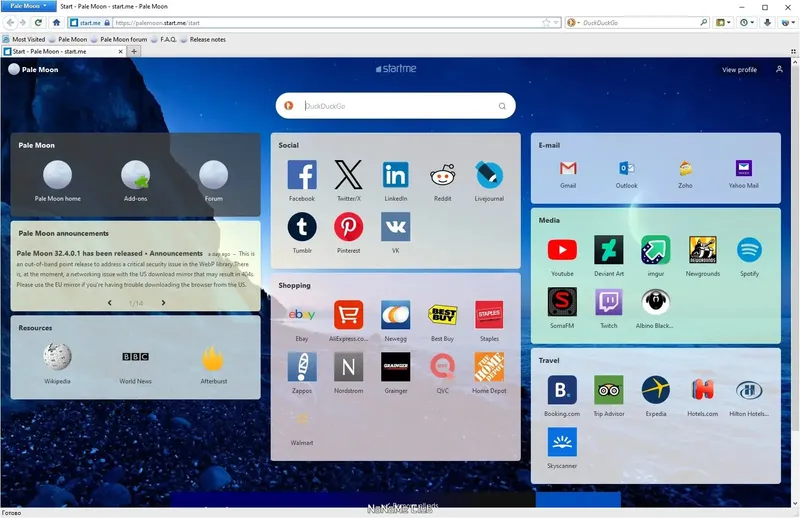800x518 pixels.
Task: Open the Livejournal shortcut
Action: click(489, 175)
